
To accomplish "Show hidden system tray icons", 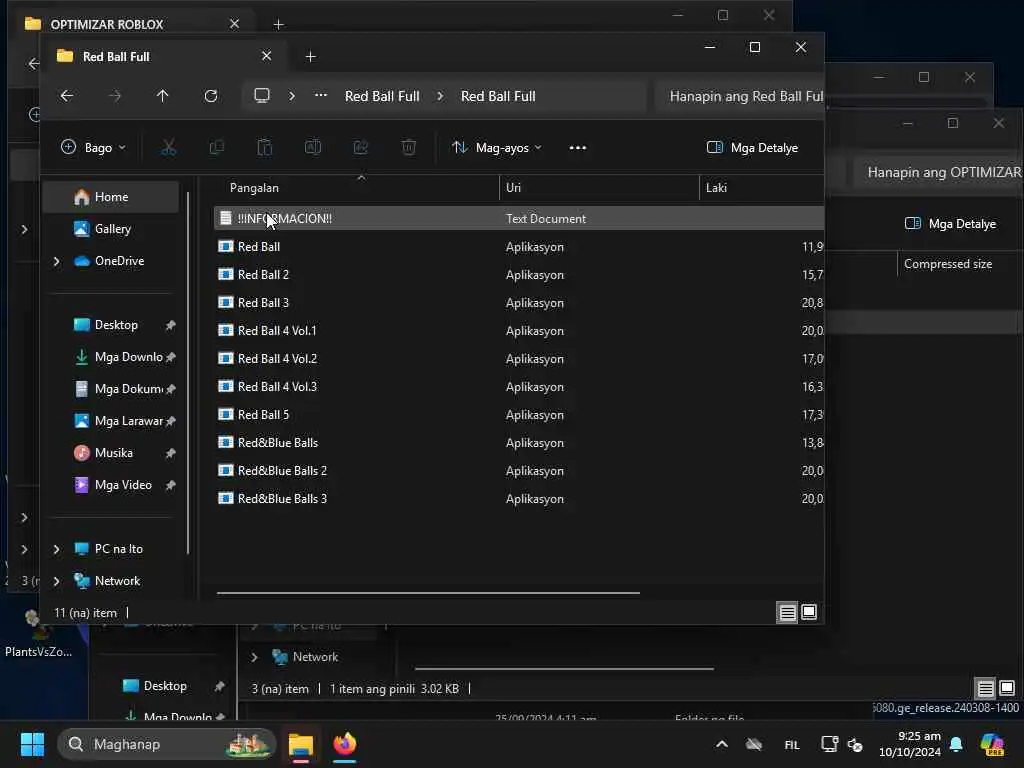I will click(722, 744).
